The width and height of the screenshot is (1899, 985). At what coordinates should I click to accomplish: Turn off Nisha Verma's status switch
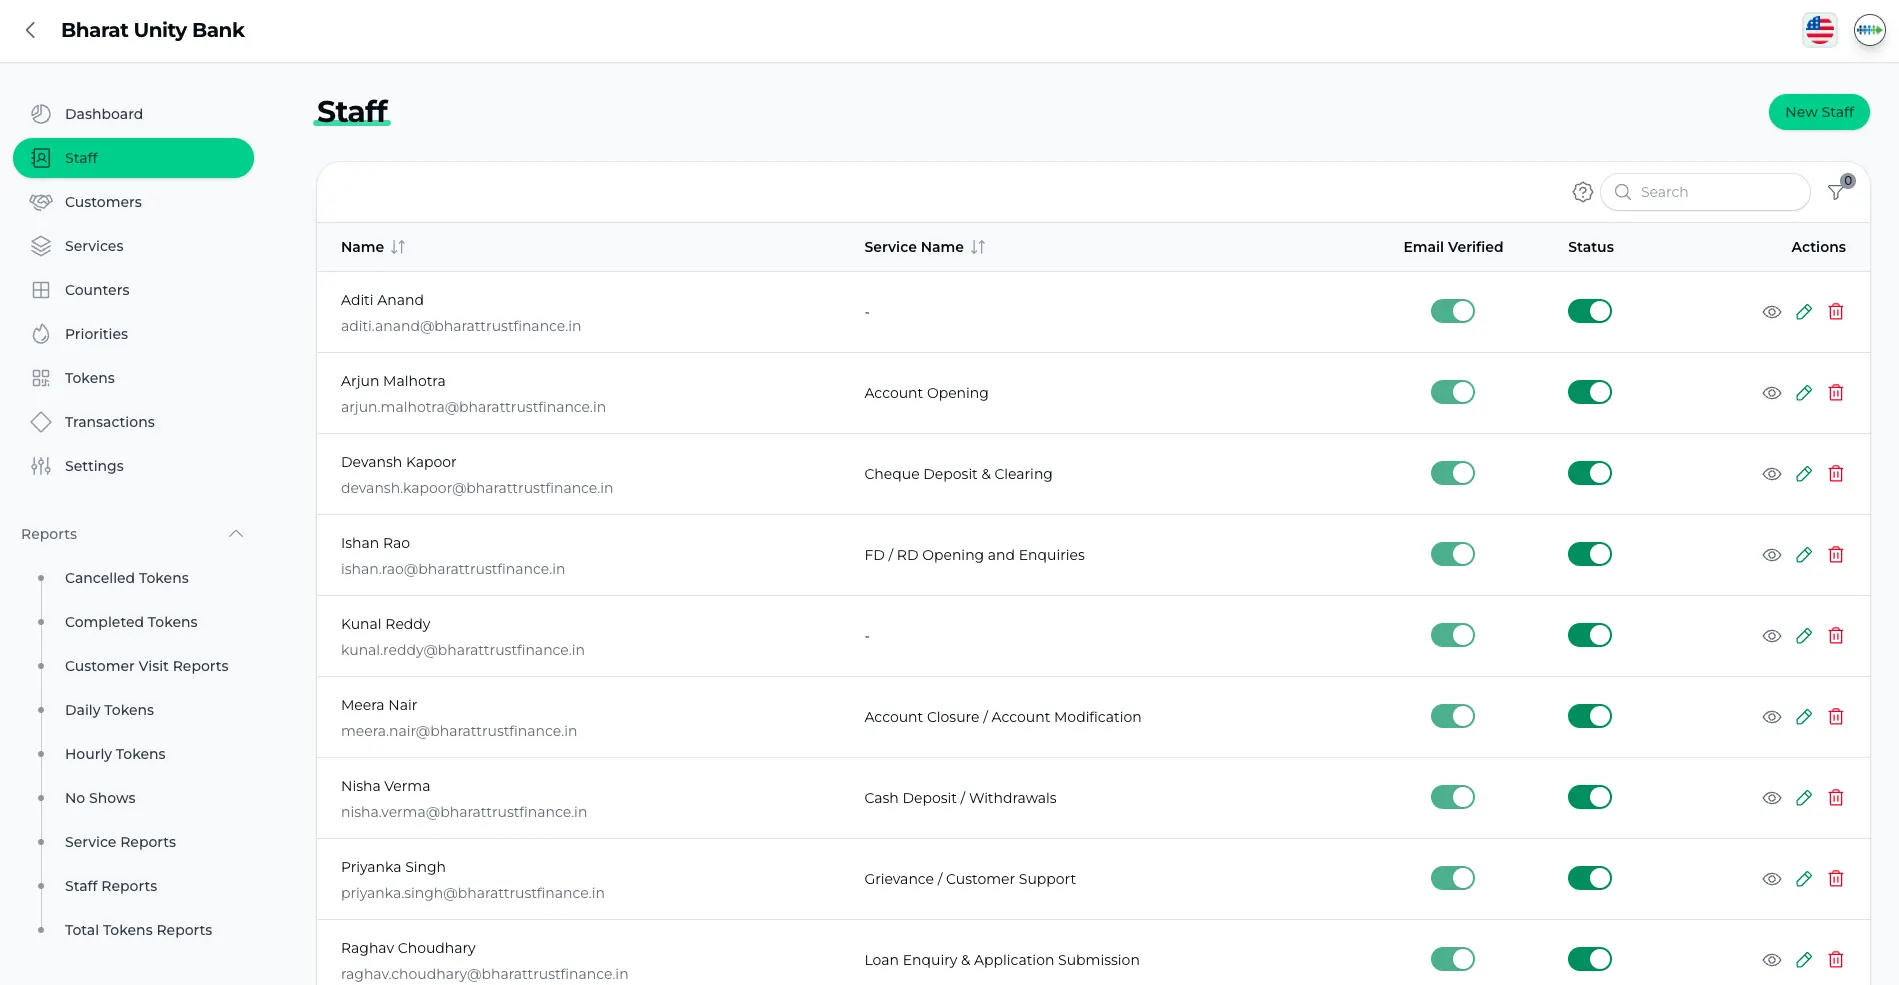[1589, 798]
